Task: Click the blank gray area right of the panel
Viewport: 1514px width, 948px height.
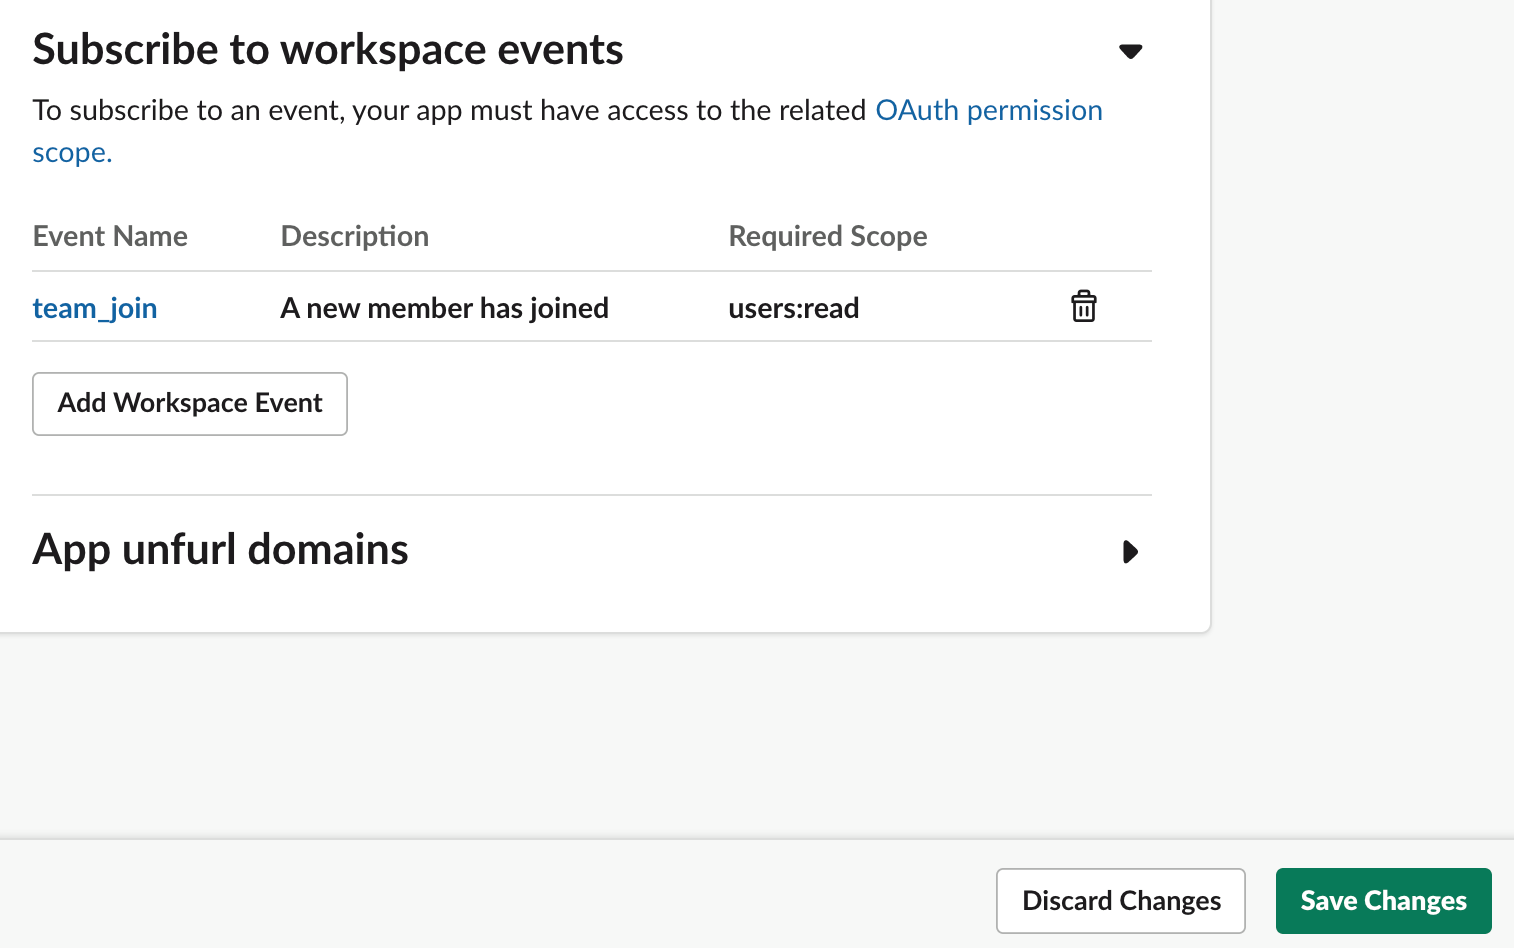Action: coord(1362,400)
